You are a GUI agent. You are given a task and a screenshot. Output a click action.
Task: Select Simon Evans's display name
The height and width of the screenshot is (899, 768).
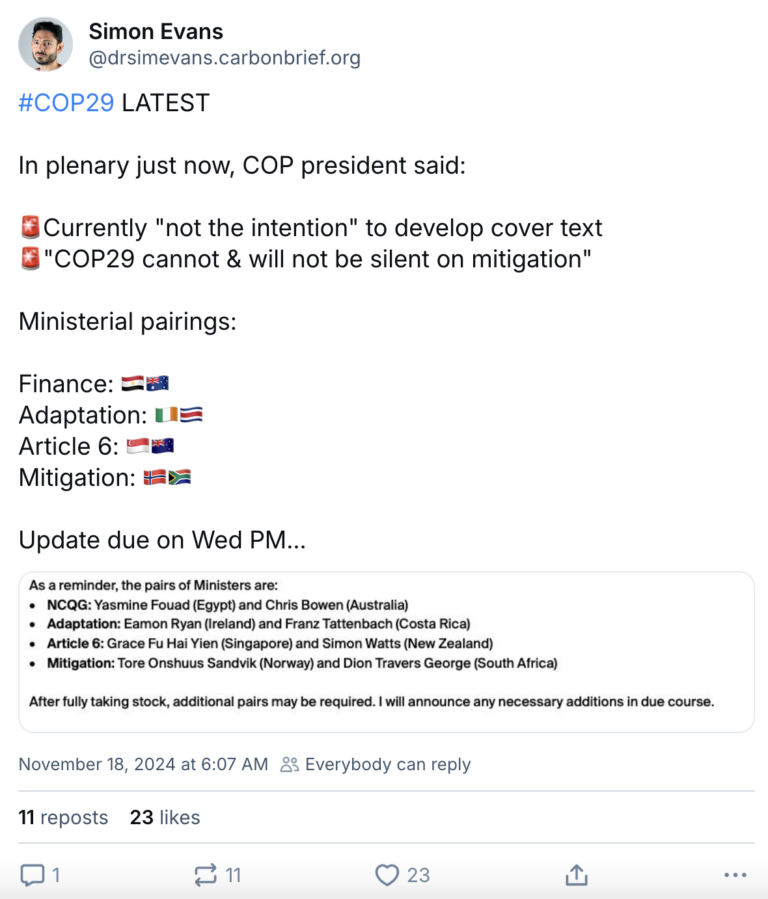pos(156,31)
